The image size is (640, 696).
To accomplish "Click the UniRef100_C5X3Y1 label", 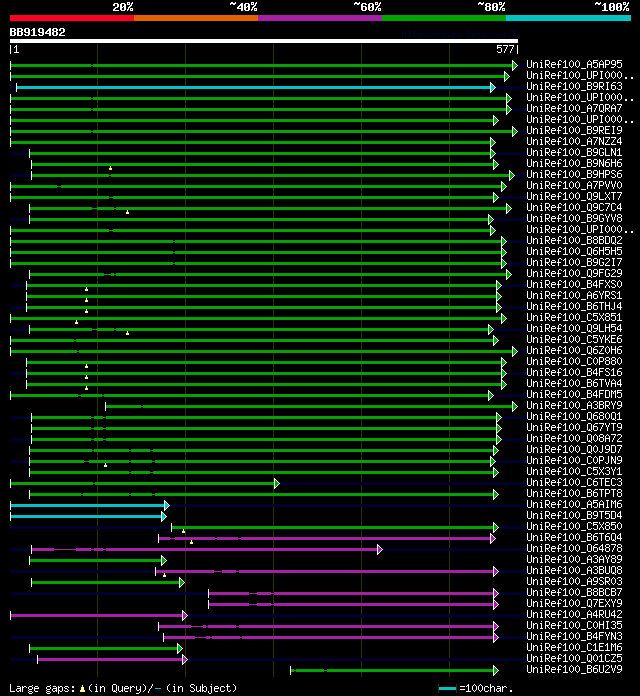I will 574,471.
